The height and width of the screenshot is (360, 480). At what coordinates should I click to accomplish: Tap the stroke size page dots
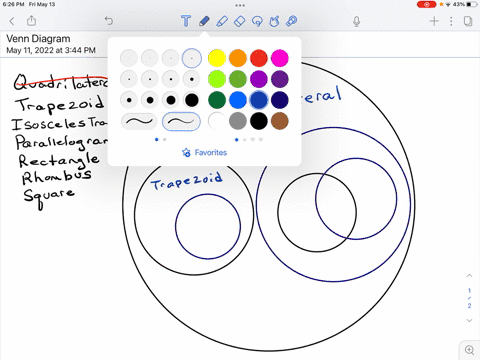[x=160, y=140]
